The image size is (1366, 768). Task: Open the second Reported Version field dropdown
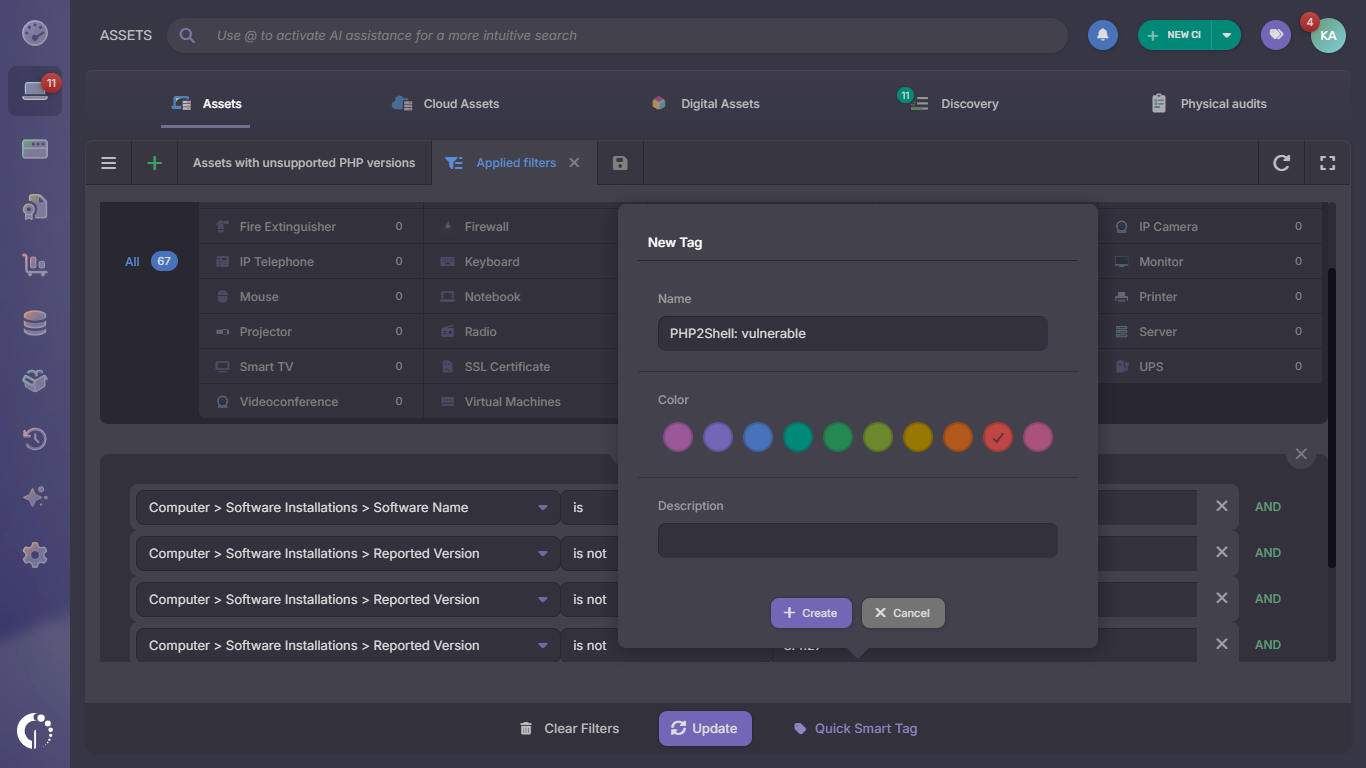[x=346, y=599]
